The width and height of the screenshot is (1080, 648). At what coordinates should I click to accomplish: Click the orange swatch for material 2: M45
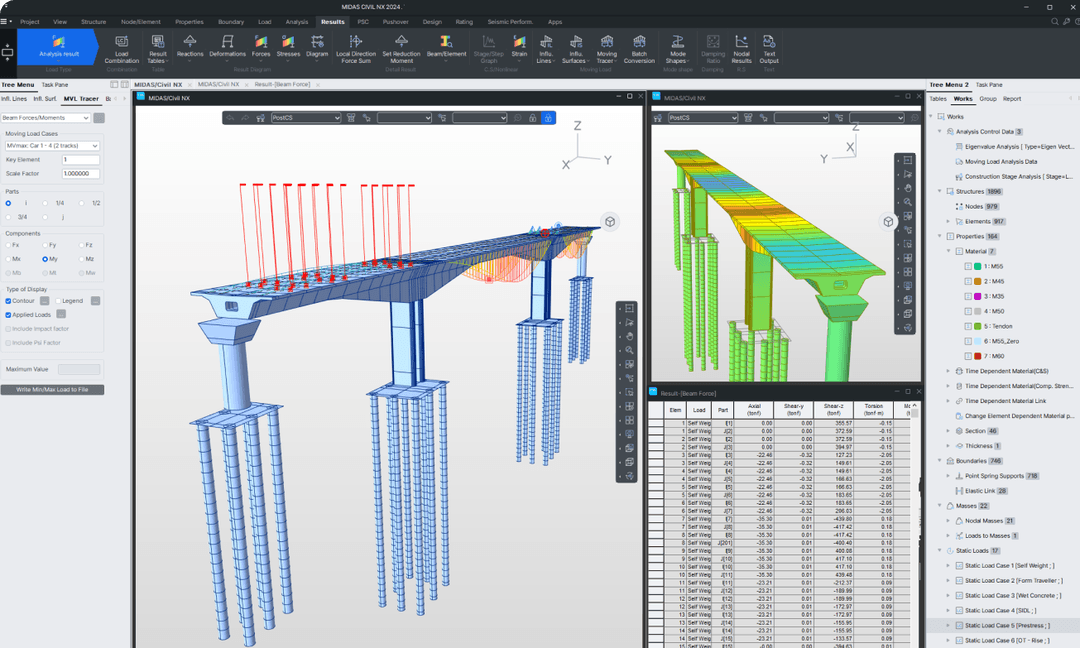(977, 282)
